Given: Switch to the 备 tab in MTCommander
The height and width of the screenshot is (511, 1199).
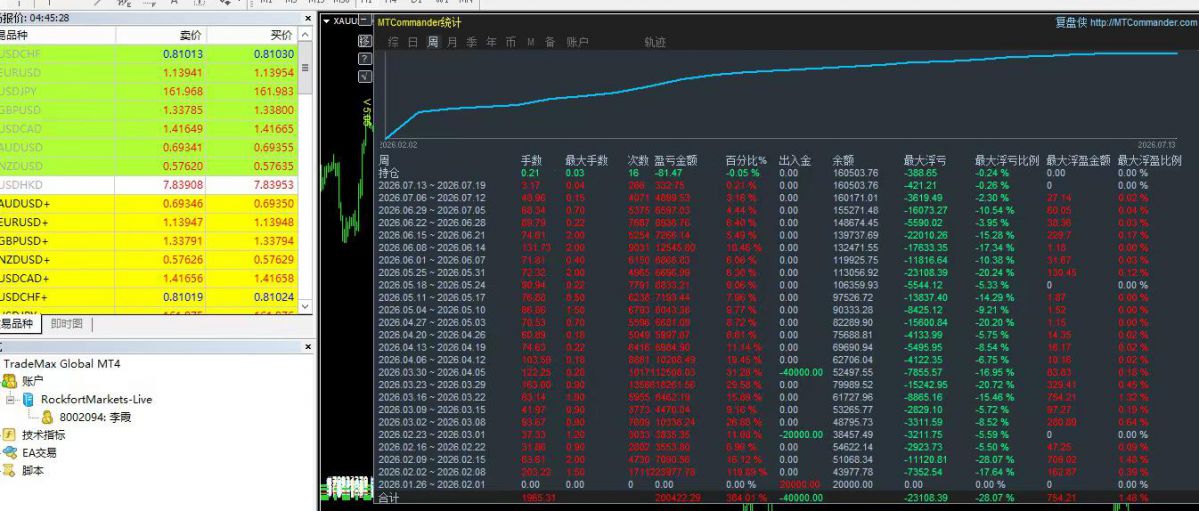Looking at the screenshot, I should coord(550,42).
